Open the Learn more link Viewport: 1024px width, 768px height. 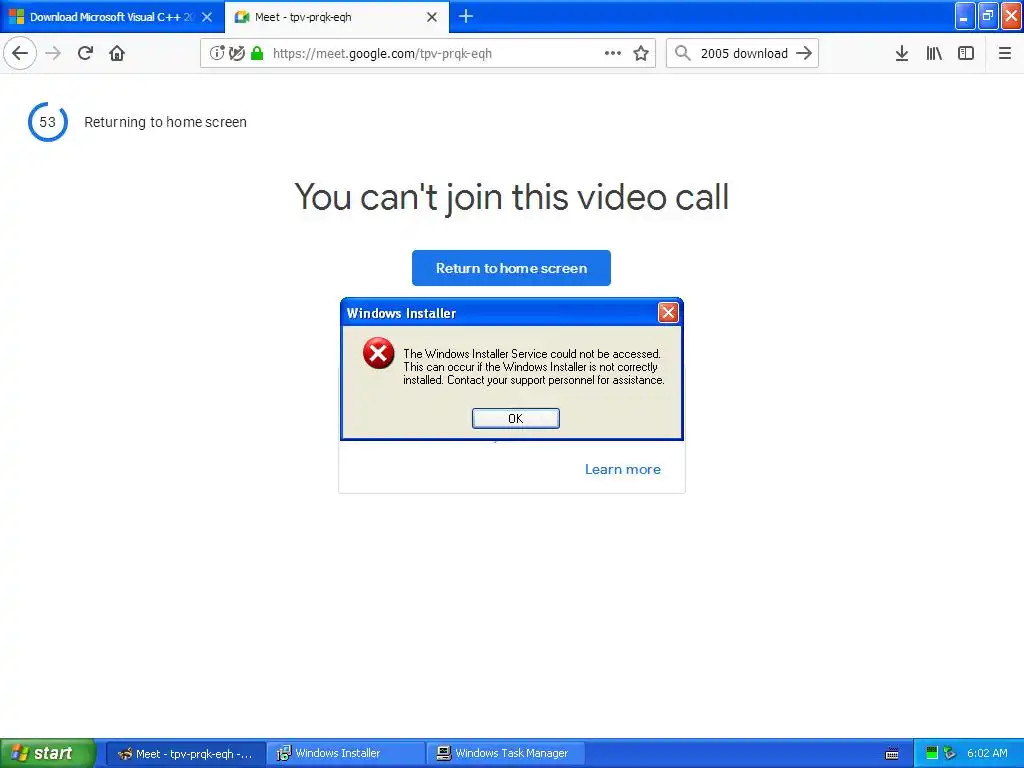point(622,469)
